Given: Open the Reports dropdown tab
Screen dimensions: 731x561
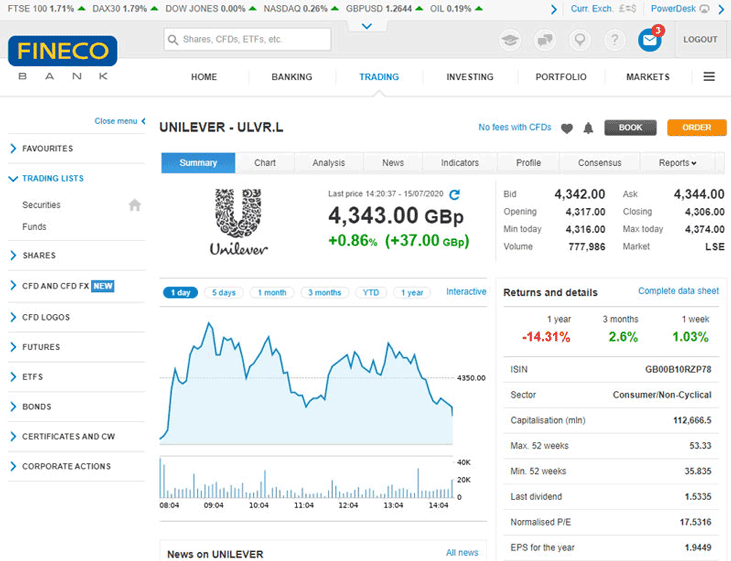Looking at the screenshot, I should pos(677,163).
